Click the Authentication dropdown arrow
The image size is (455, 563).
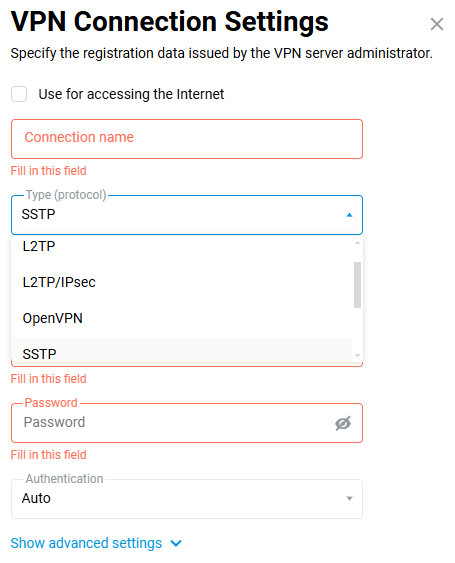pos(349,498)
